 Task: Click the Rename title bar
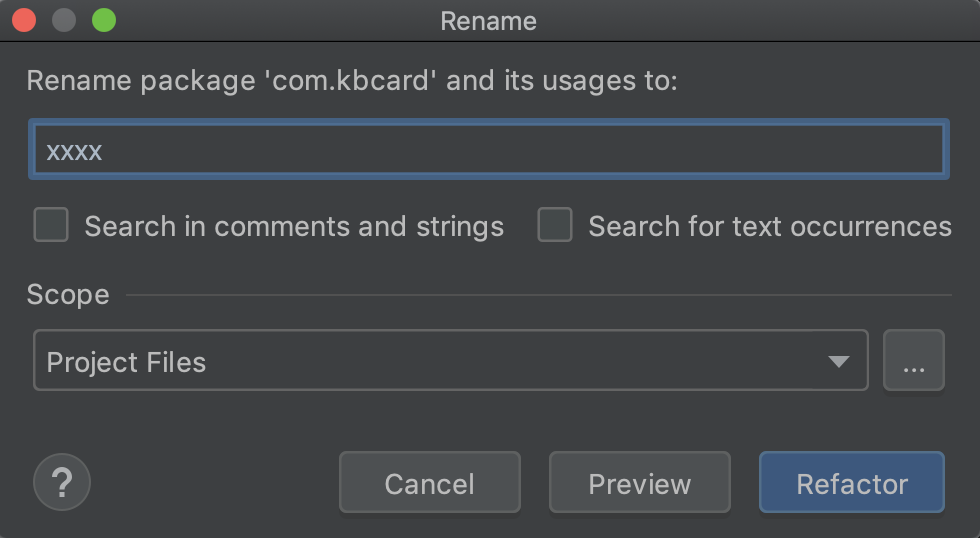tap(489, 21)
